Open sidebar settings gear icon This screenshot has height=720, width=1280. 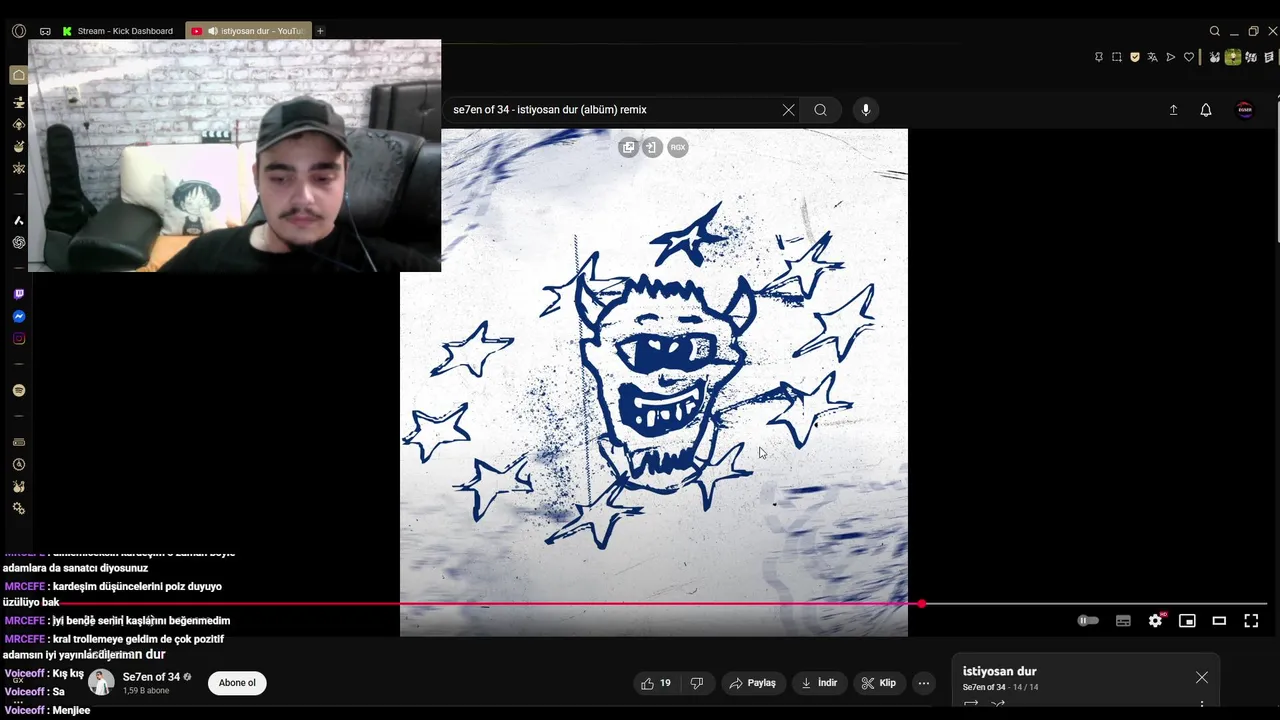click(19, 508)
